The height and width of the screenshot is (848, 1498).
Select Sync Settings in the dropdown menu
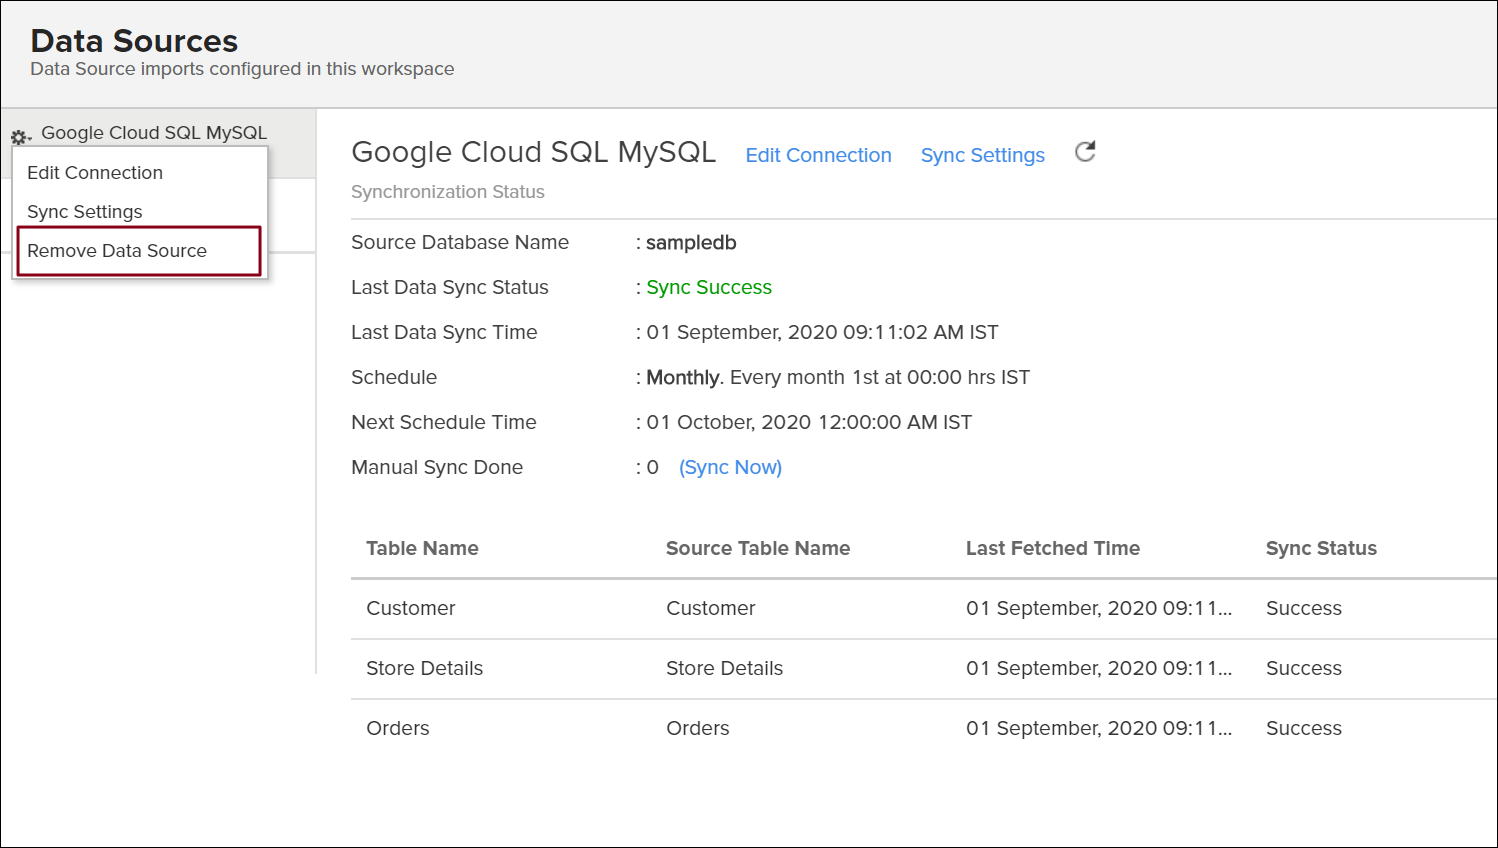tap(85, 212)
